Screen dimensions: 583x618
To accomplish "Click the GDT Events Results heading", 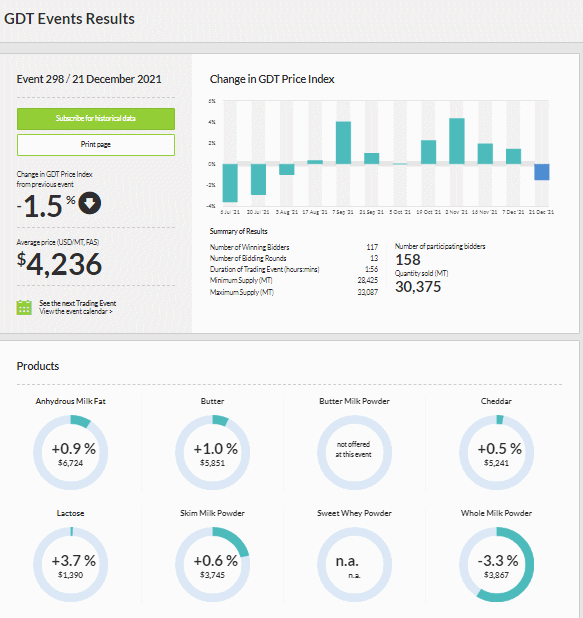I will tap(69, 19).
